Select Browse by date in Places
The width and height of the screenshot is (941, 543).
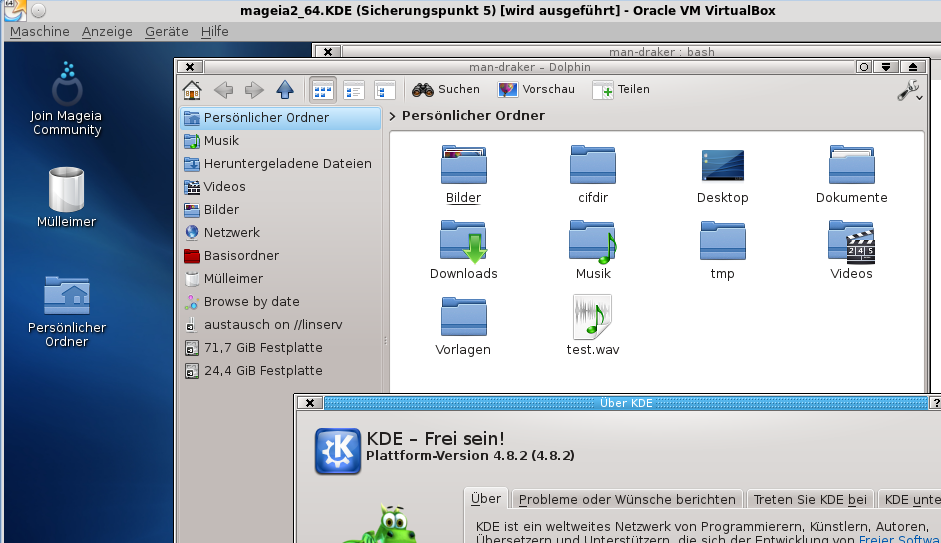pos(280,302)
